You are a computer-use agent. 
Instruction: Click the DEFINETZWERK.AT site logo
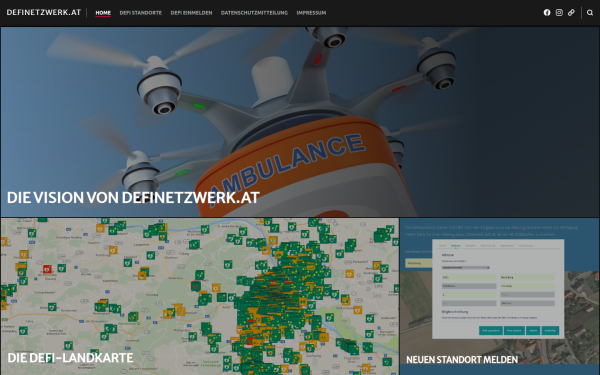click(44, 12)
